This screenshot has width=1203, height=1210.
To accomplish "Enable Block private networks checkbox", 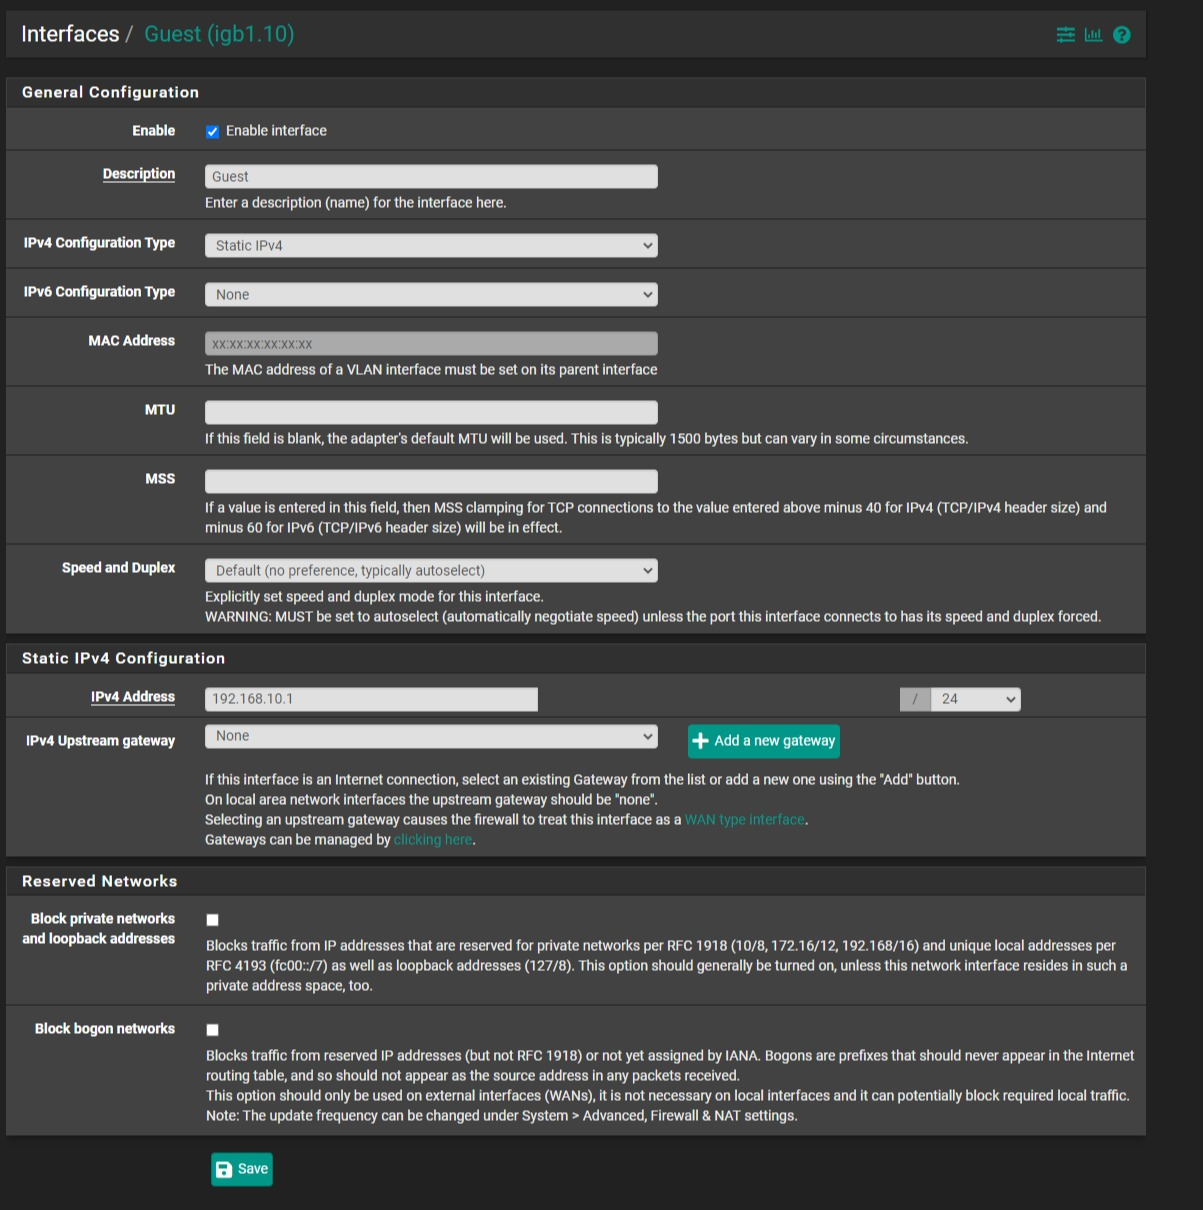I will pyautogui.click(x=212, y=920).
